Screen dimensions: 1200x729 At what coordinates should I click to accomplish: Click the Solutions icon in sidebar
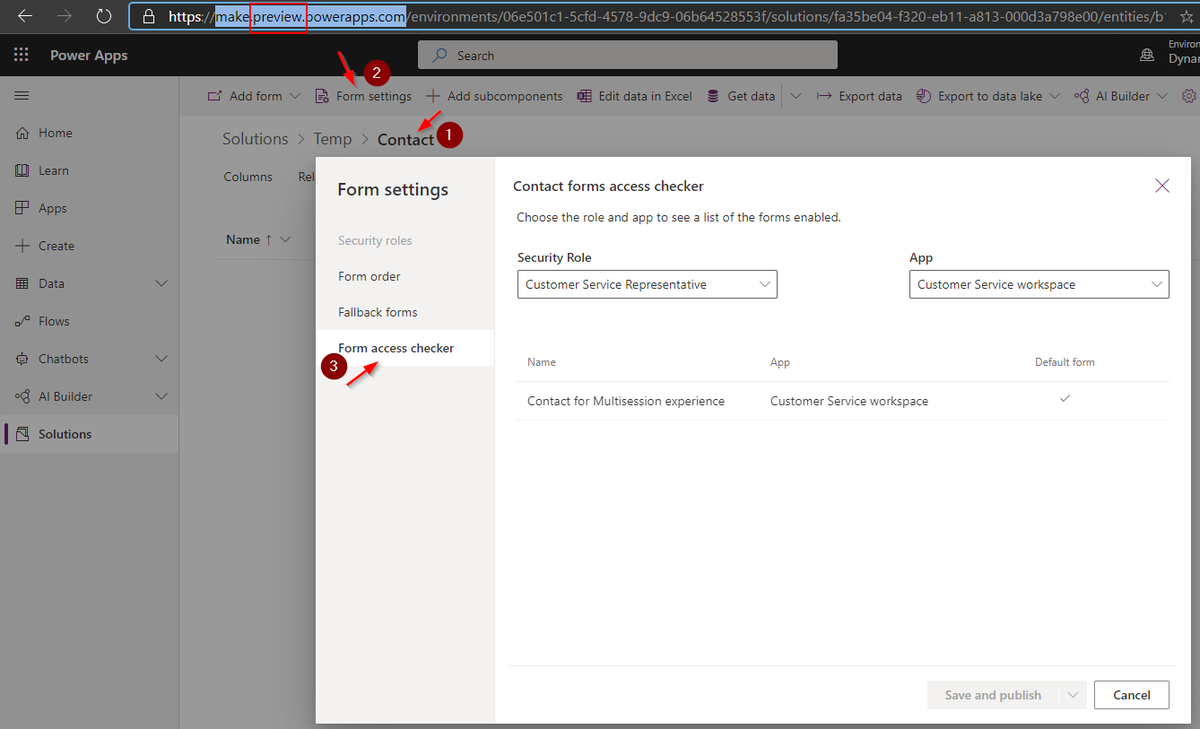click(22, 434)
